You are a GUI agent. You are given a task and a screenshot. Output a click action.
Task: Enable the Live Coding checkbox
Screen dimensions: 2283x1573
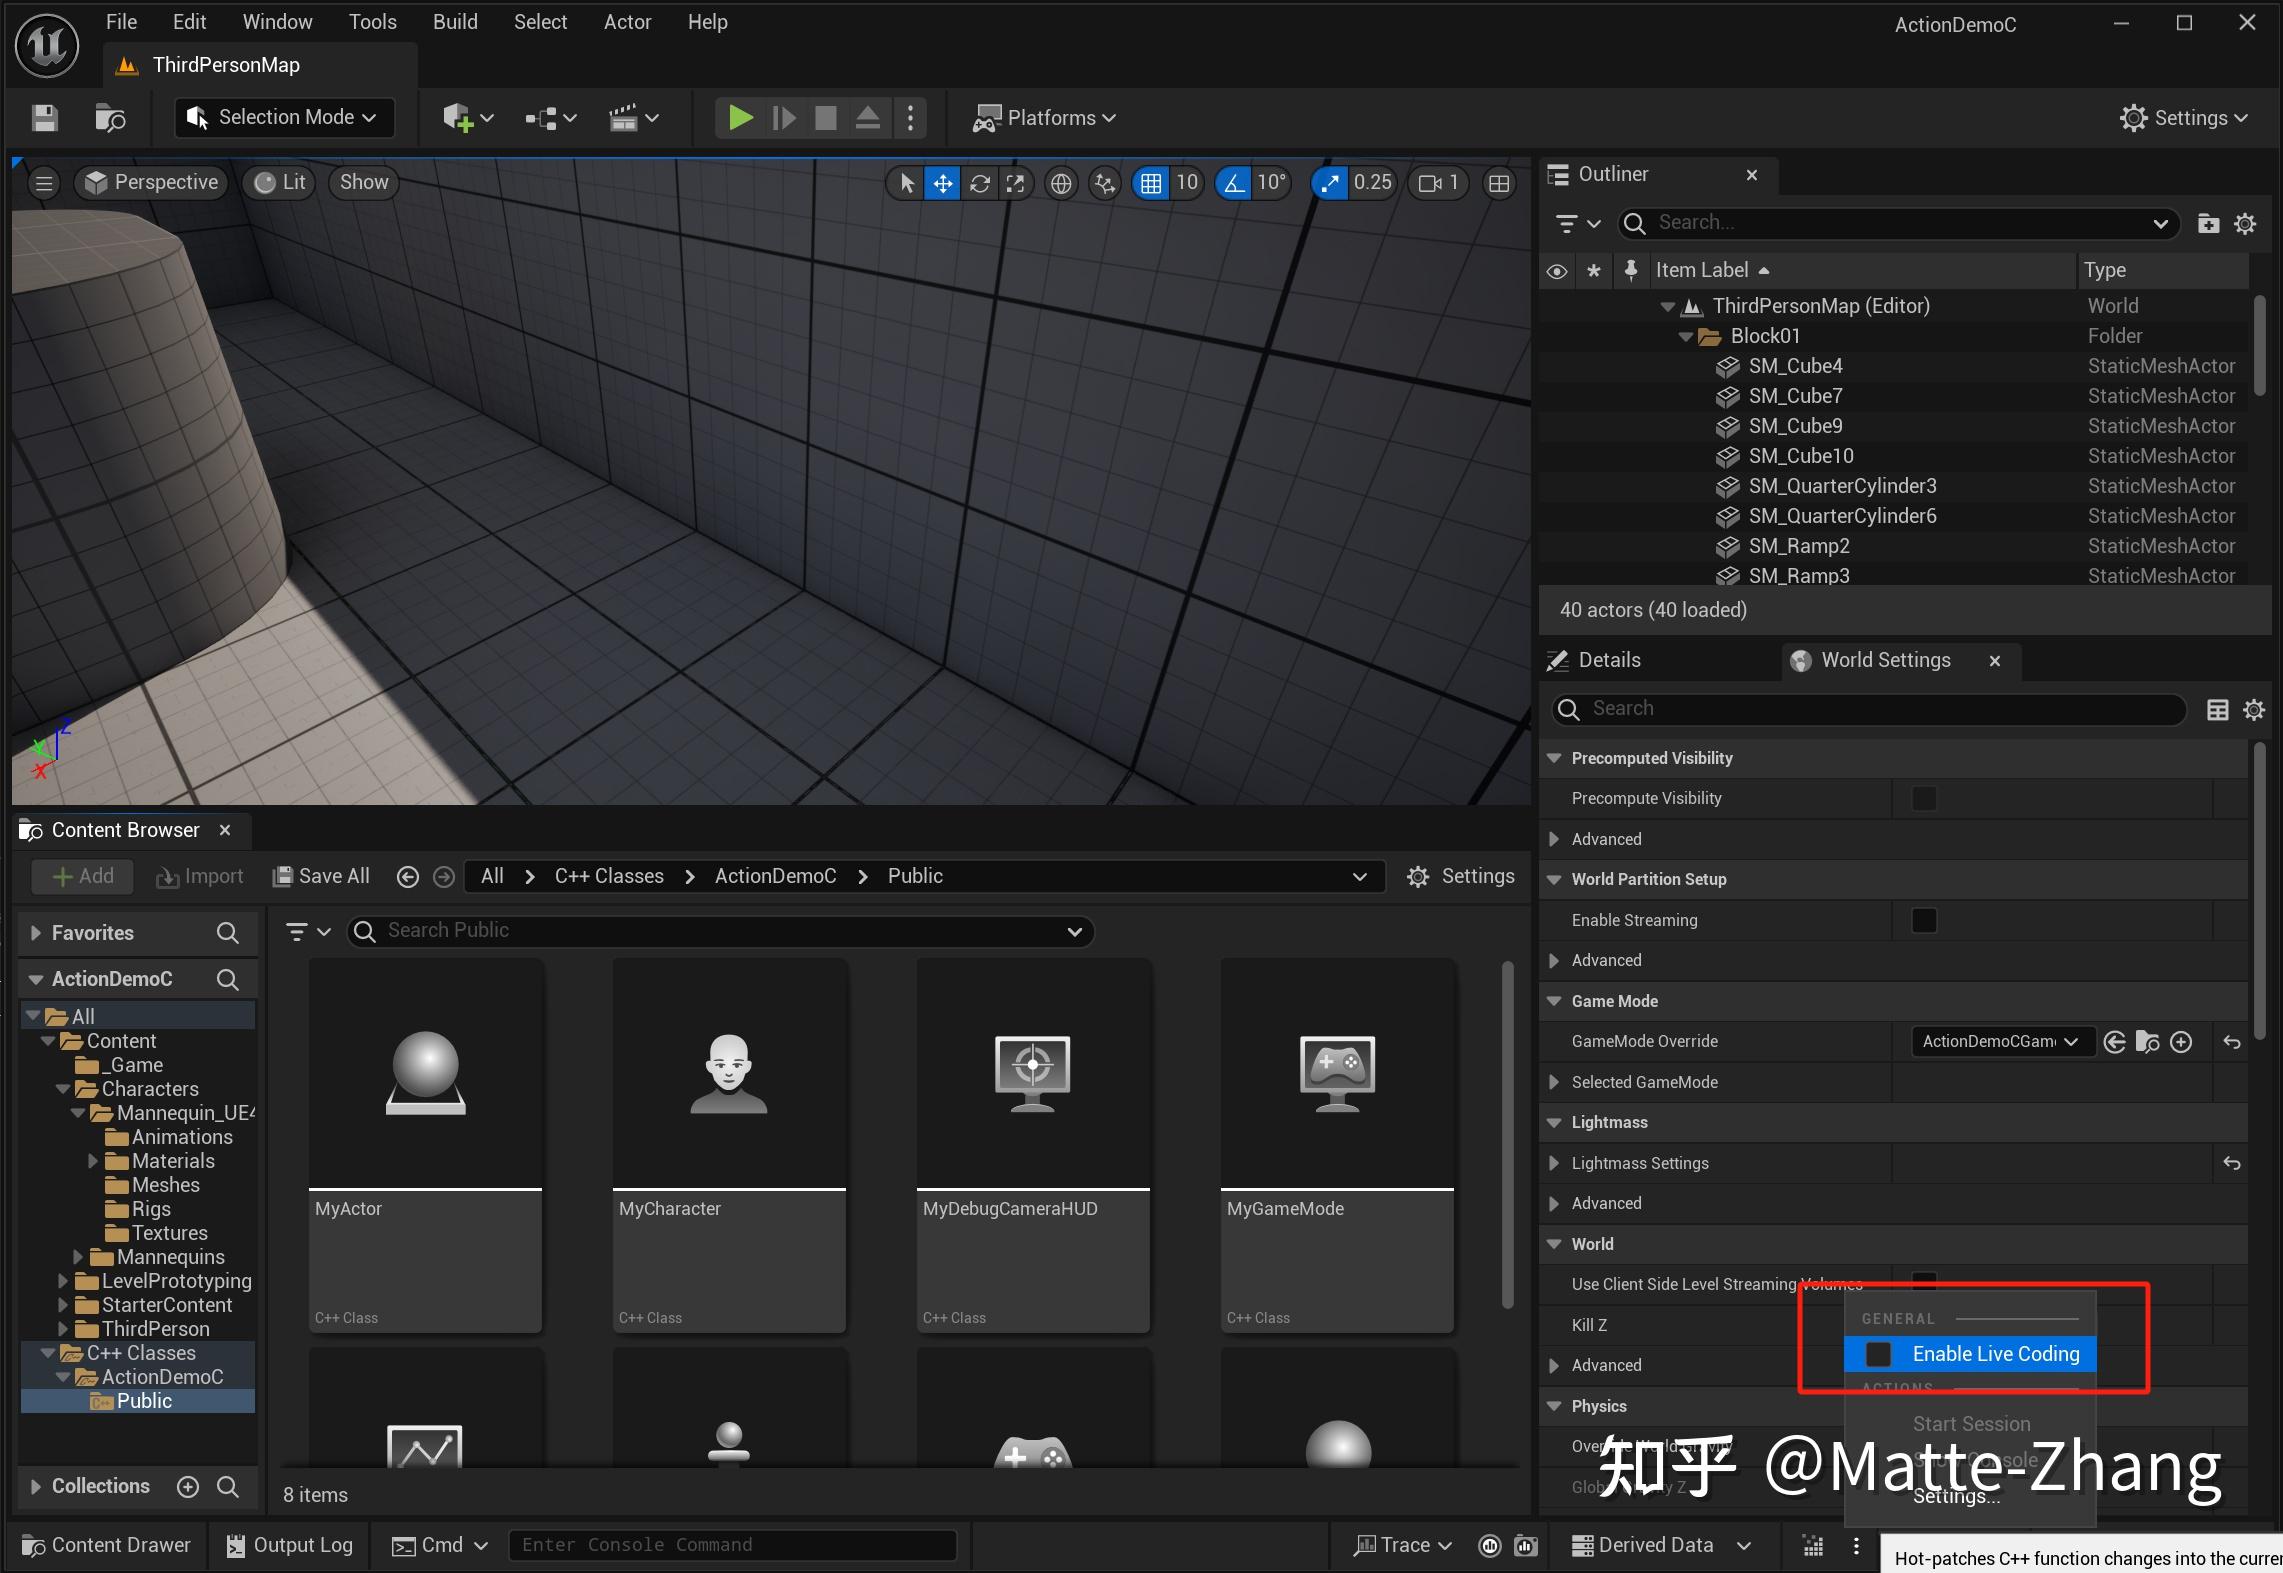(1878, 1354)
